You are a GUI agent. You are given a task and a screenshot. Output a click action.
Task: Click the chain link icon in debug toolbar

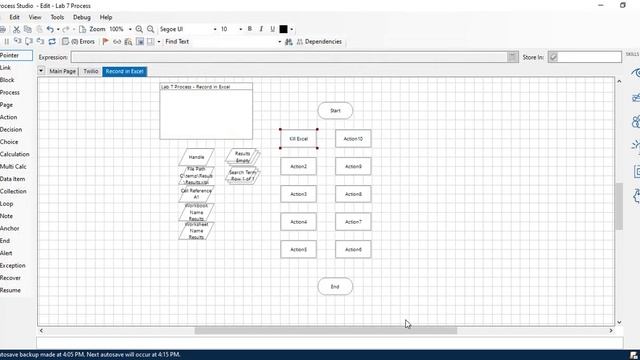tap(117, 42)
